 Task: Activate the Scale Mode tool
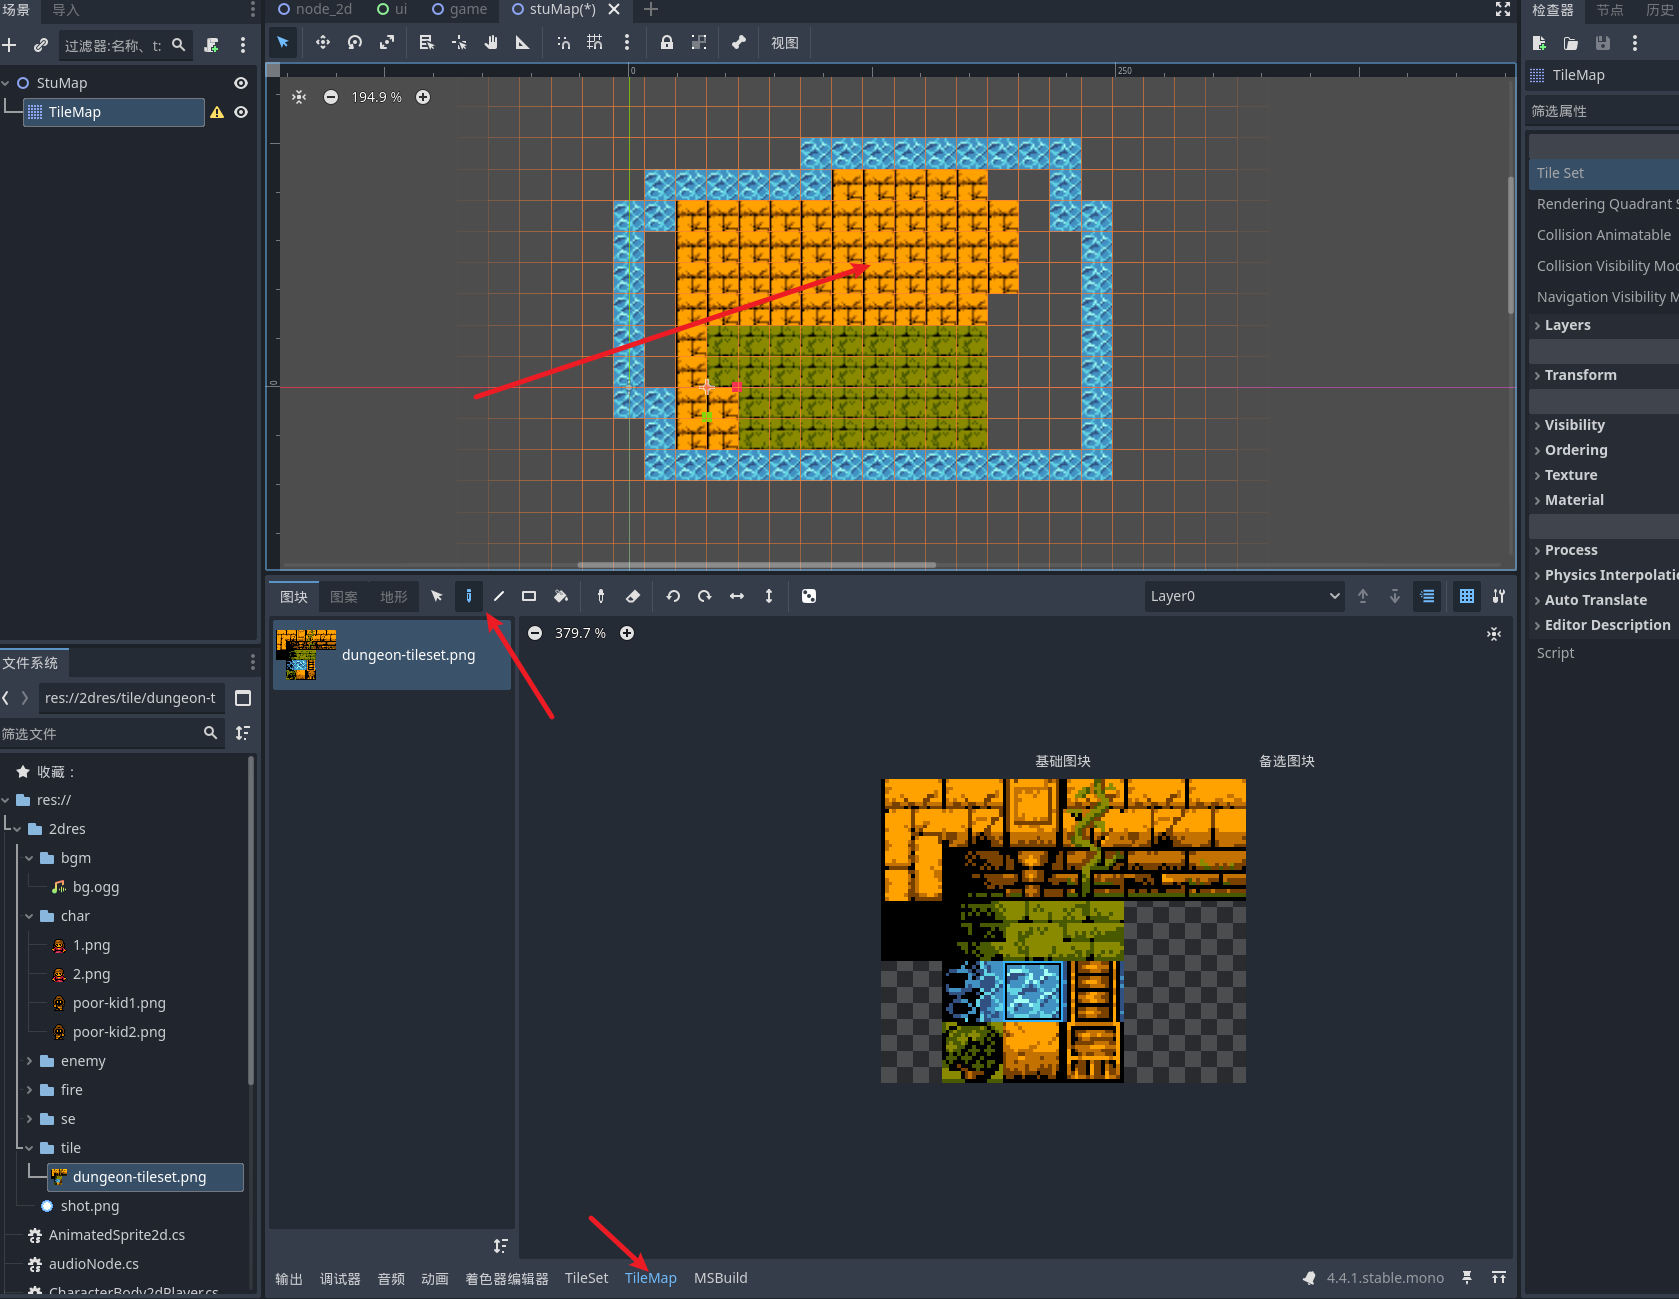coord(387,42)
